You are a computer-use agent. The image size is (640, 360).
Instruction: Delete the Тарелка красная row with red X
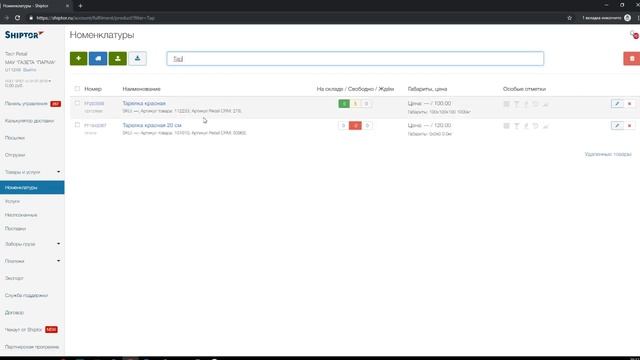[629, 104]
